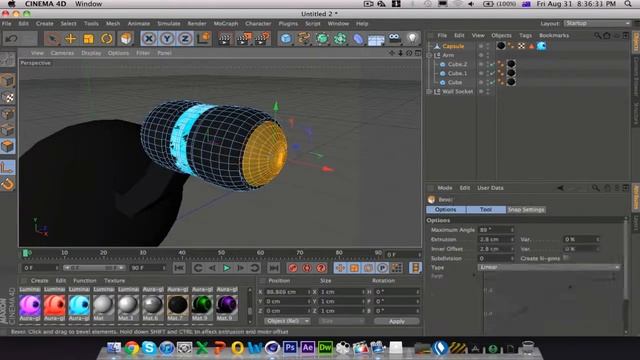Toggle Create N-gons checkbox
640x360 pixels.
(565, 258)
